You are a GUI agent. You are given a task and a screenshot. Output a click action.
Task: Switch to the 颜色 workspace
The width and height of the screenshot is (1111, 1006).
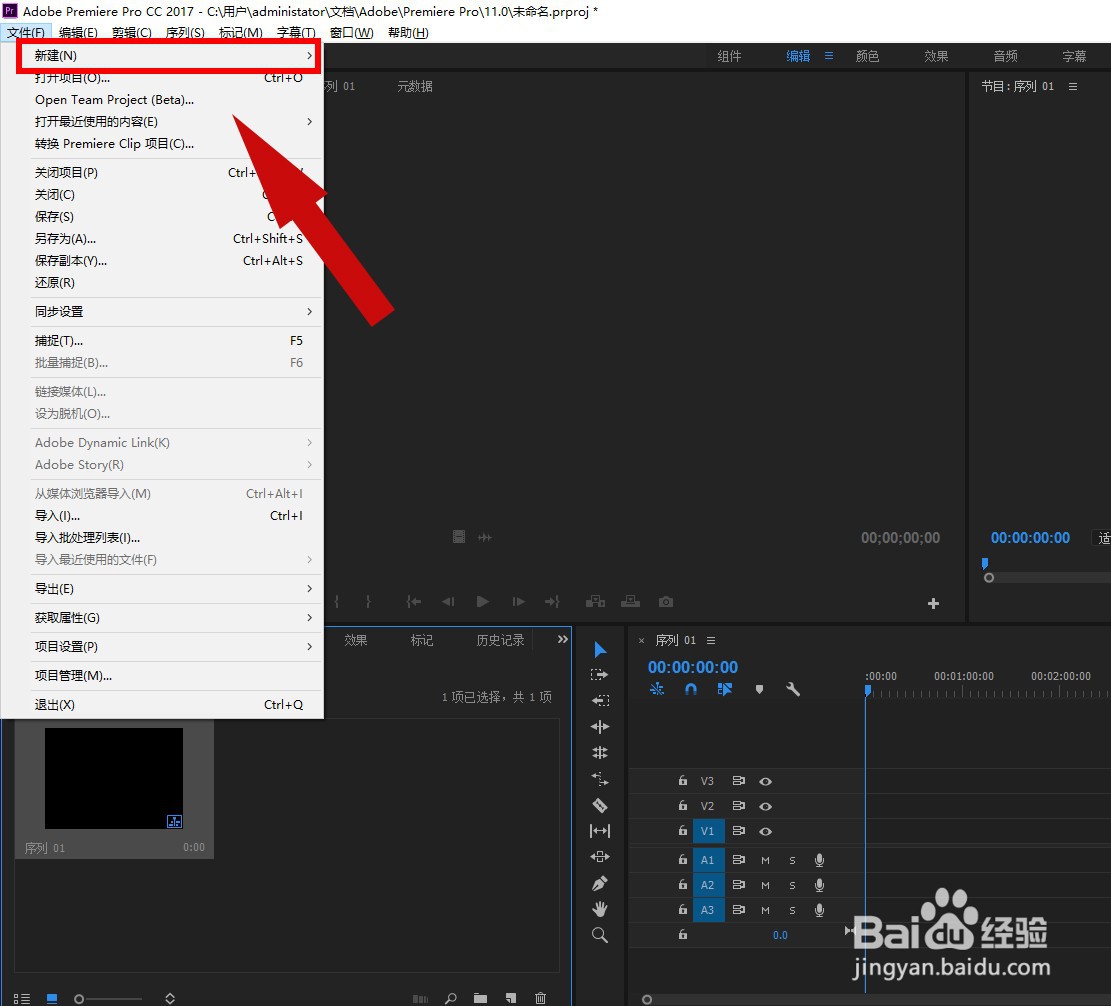pos(867,56)
